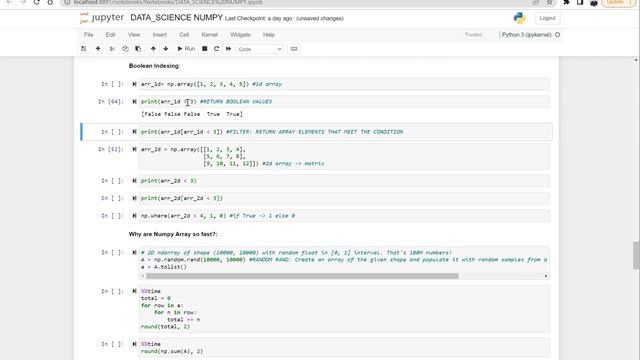Image resolution: width=640 pixels, height=360 pixels.
Task: Click the page vertical scrollbar thumb
Action: coord(636,256)
